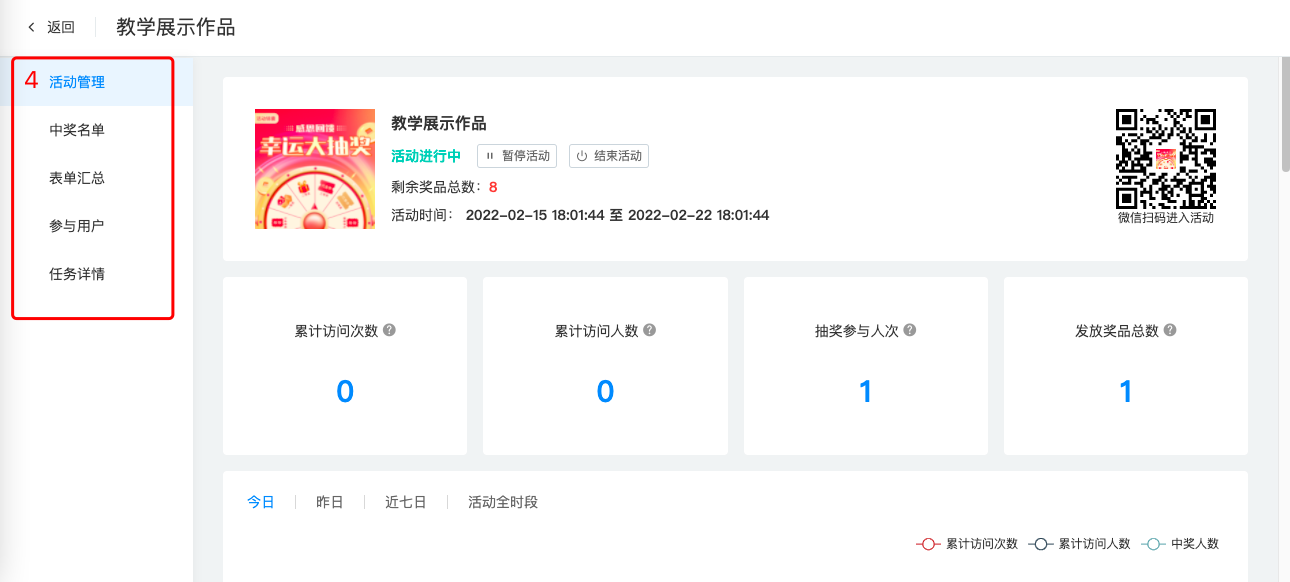Click the 幸运大抽奖 activity thumbnail
Viewport: 1290px width, 582px height.
pos(315,169)
